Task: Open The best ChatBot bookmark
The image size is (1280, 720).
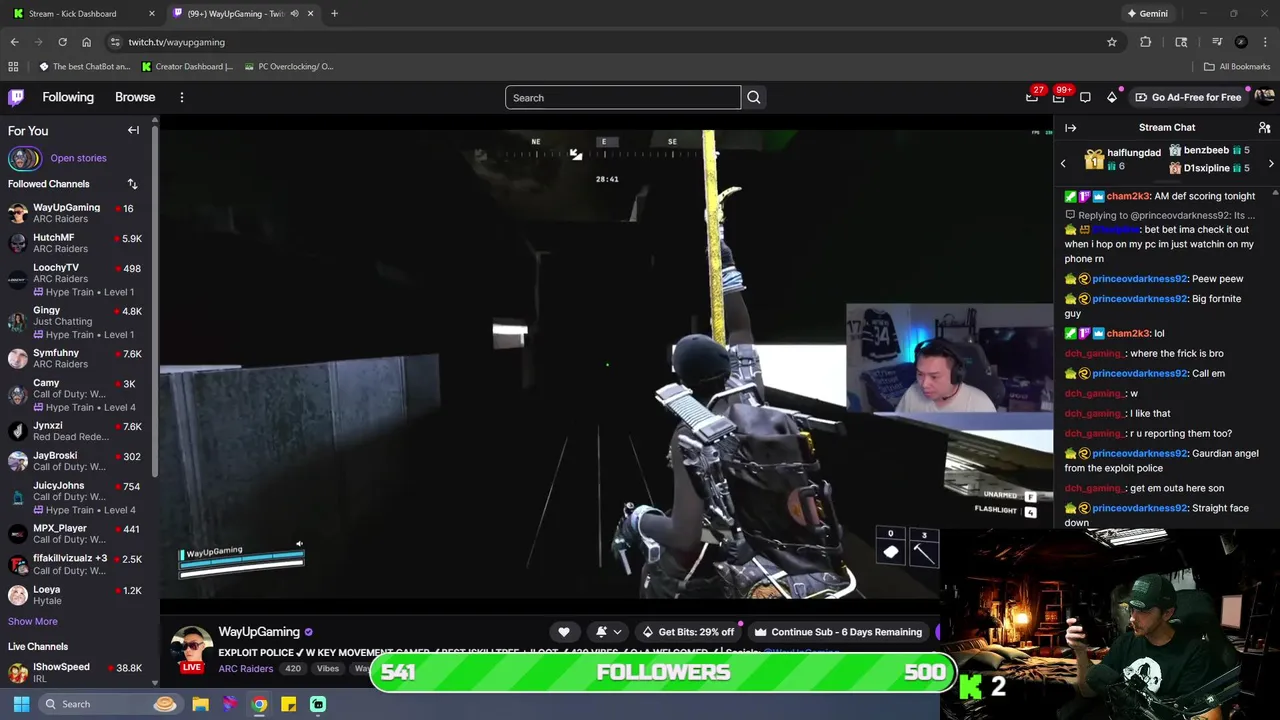Action: click(85, 66)
